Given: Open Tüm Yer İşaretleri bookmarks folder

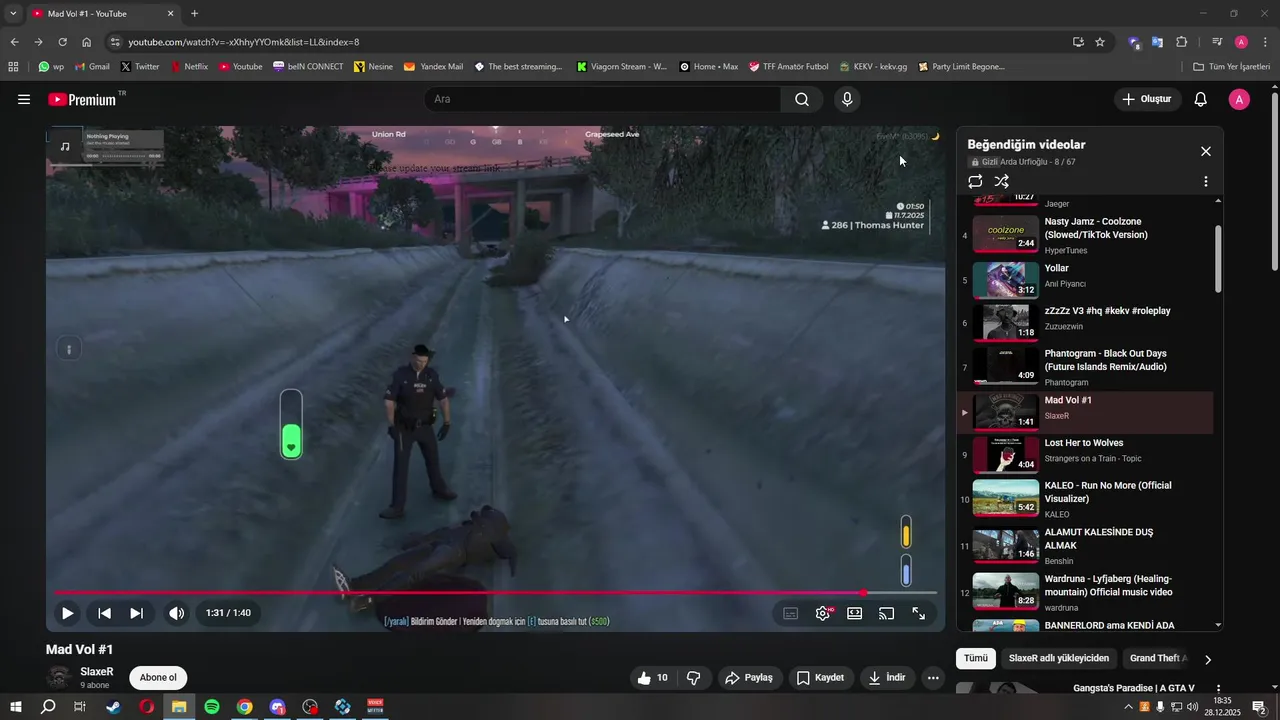Looking at the screenshot, I should click(1232, 67).
